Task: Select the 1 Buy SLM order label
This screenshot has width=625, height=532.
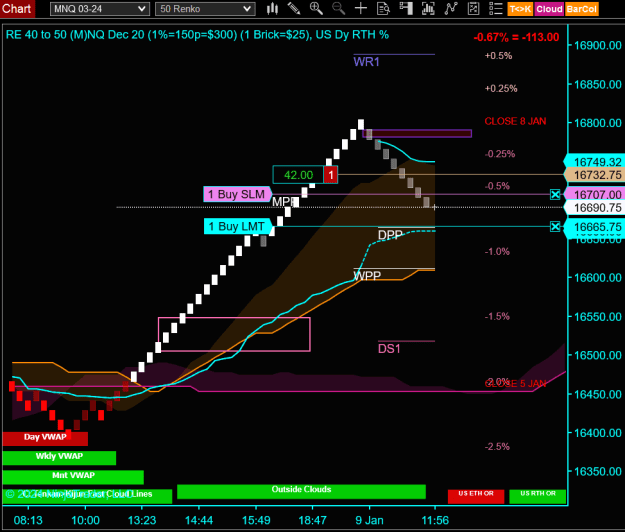Action: pyautogui.click(x=237, y=194)
